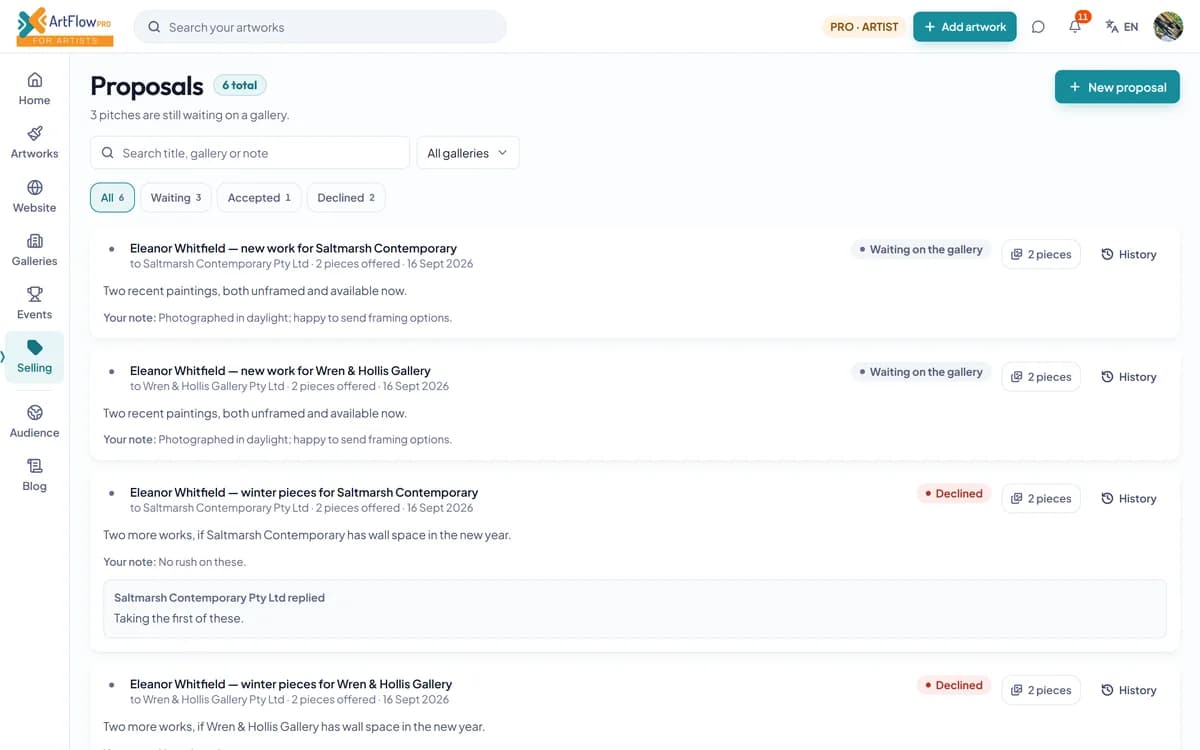Click Waiting on the gallery status for new work Saltmarsh

click(920, 249)
